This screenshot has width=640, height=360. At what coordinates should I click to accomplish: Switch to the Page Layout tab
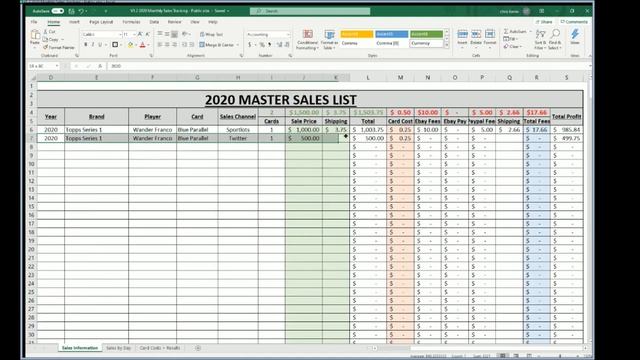tap(101, 22)
